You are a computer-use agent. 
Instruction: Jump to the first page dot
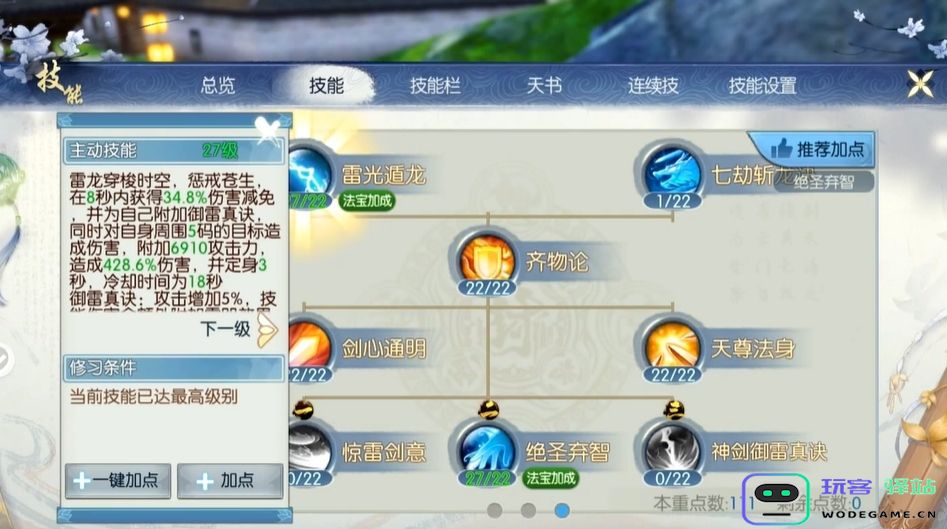click(495, 510)
